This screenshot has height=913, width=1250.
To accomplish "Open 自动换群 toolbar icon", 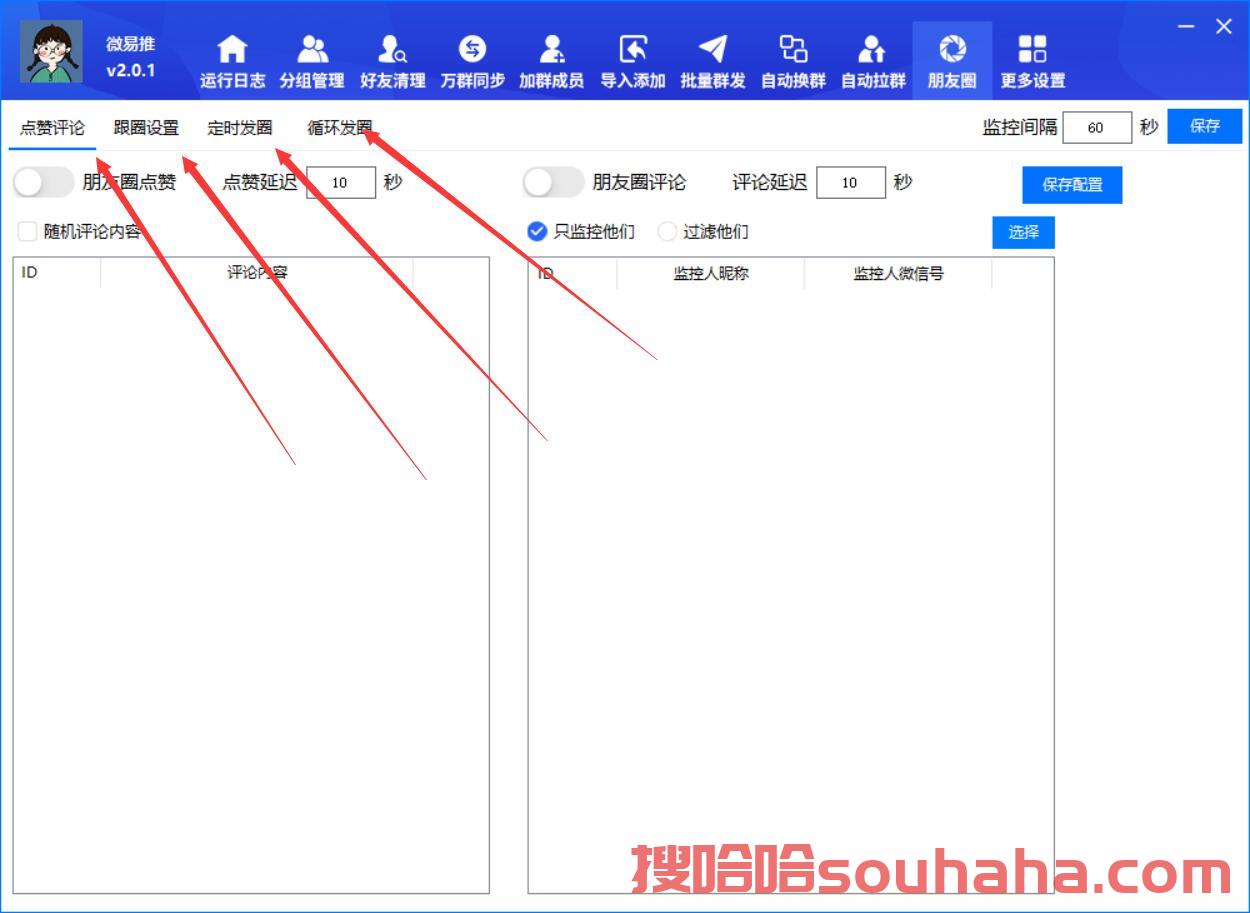I will coord(793,49).
